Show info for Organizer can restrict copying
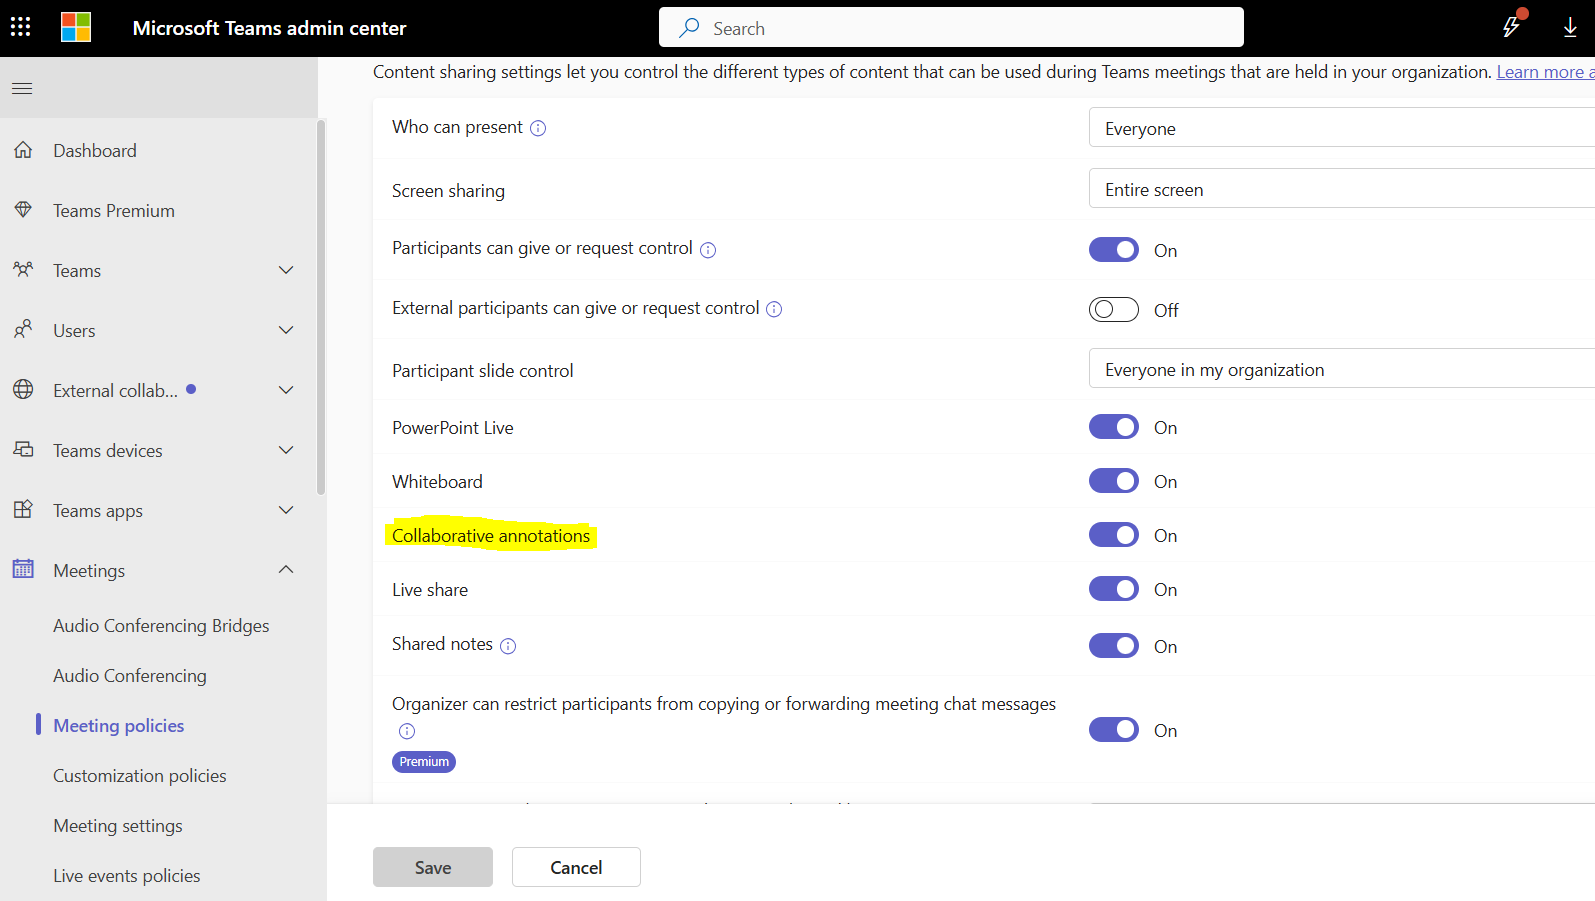This screenshot has width=1595, height=901. tap(407, 731)
